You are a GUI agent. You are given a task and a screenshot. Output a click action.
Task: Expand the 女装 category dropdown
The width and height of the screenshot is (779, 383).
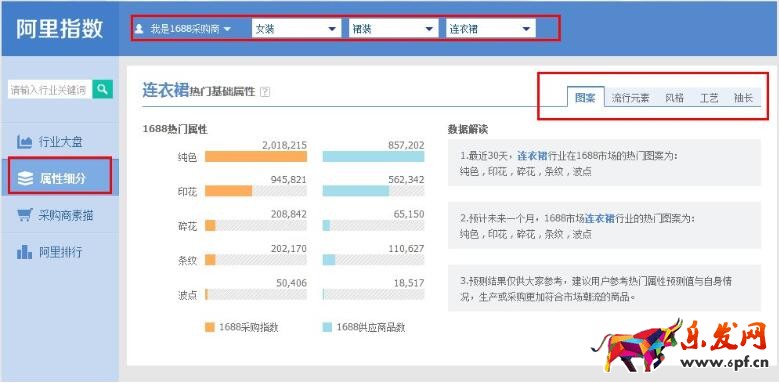[296, 29]
